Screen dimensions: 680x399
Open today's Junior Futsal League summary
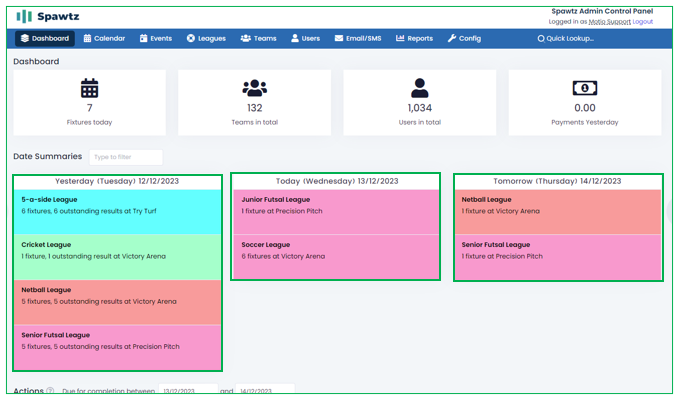(336, 212)
